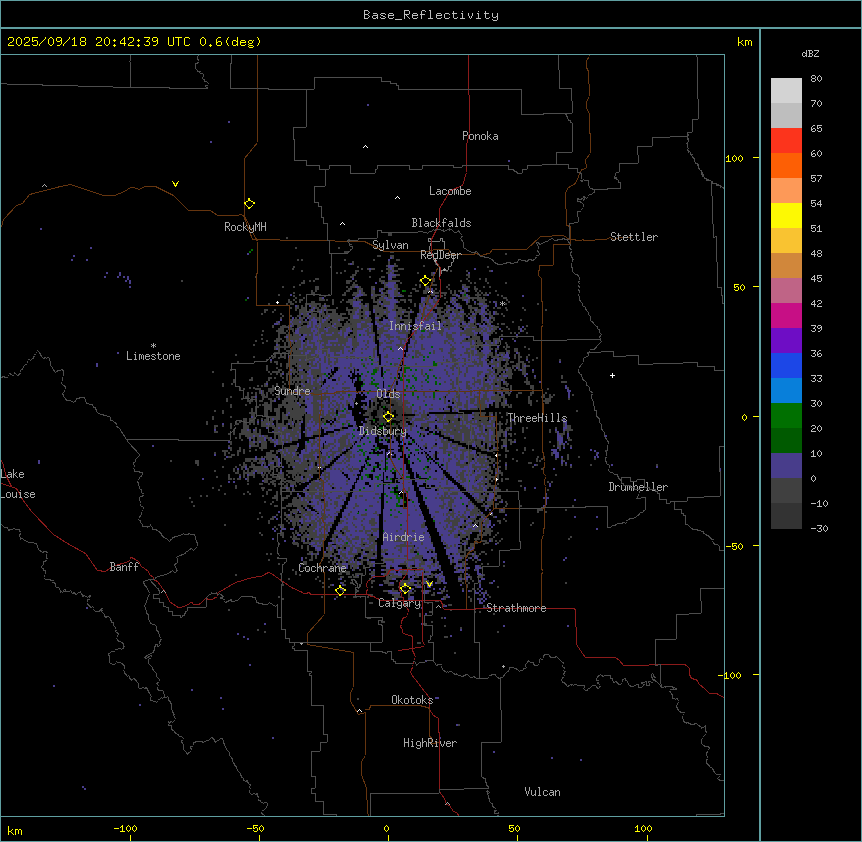Select the yellow diamond marker above Calgary
The image size is (862, 842).
pos(405,588)
